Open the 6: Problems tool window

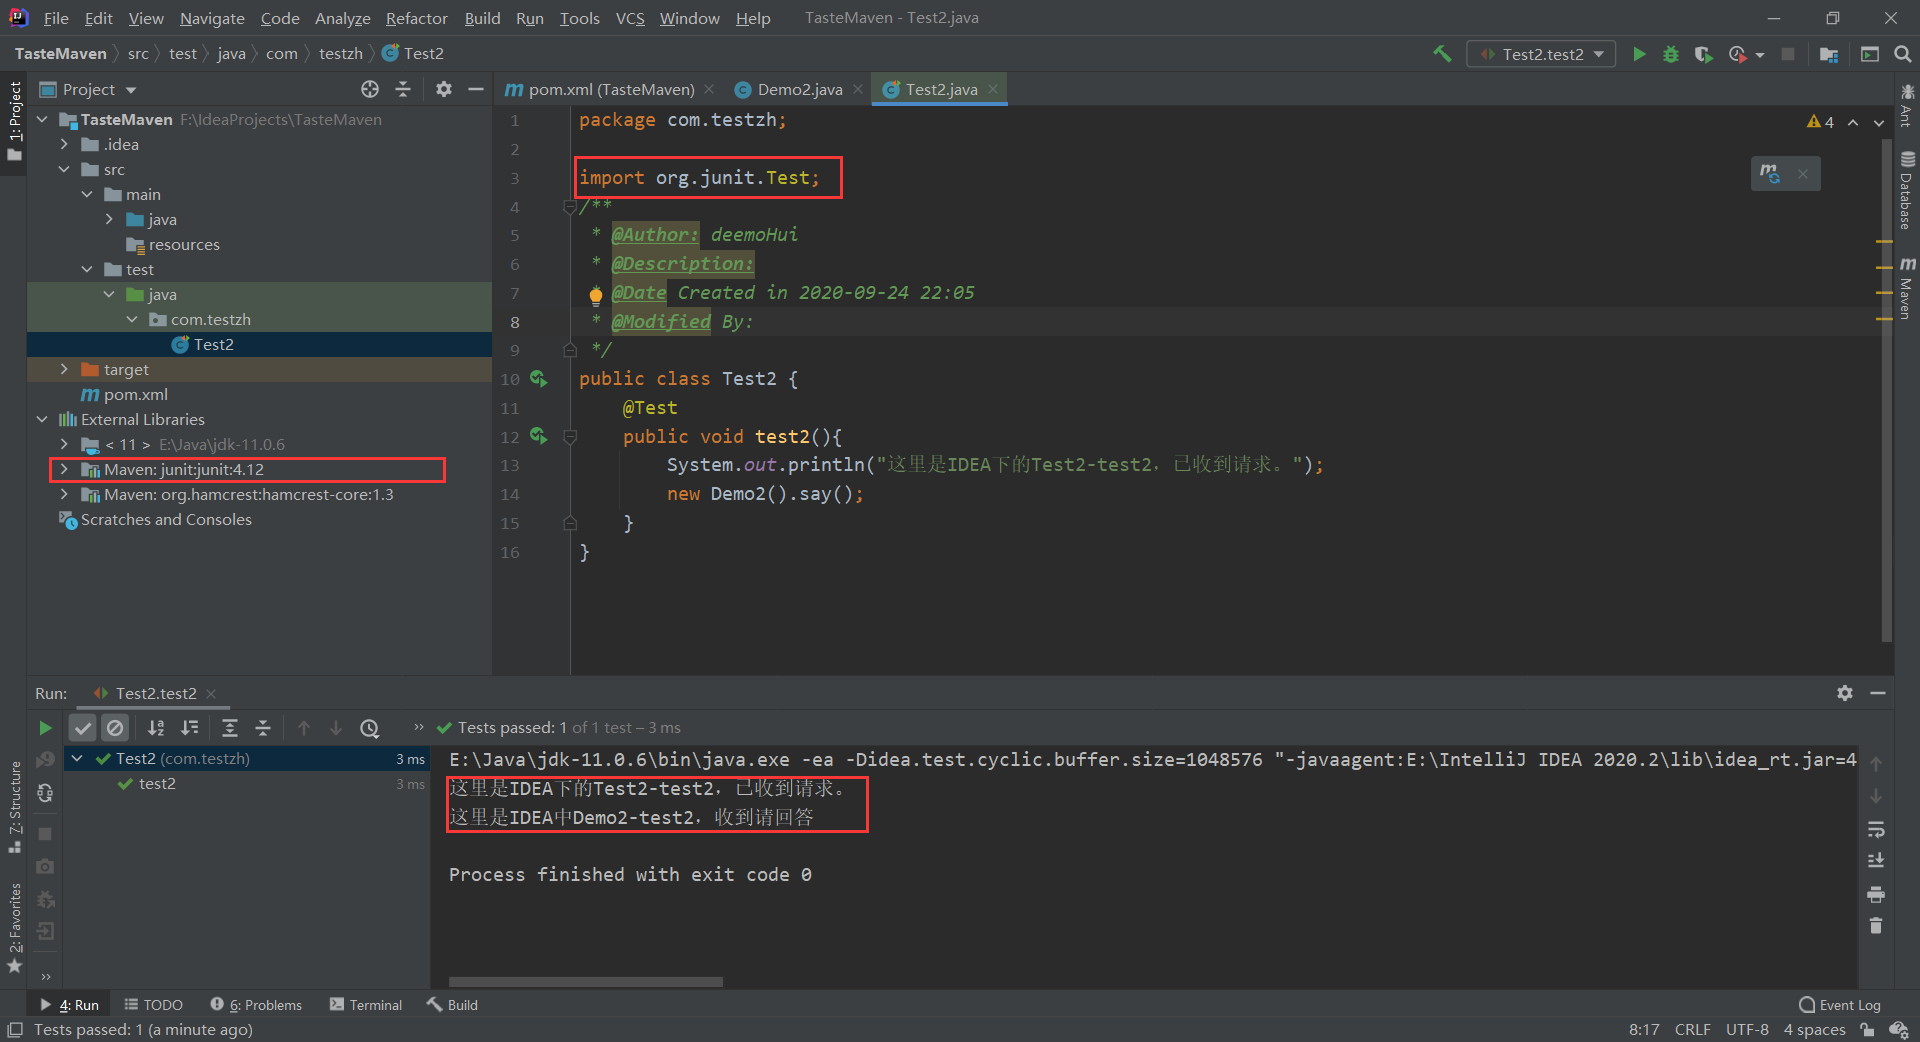click(x=257, y=1005)
